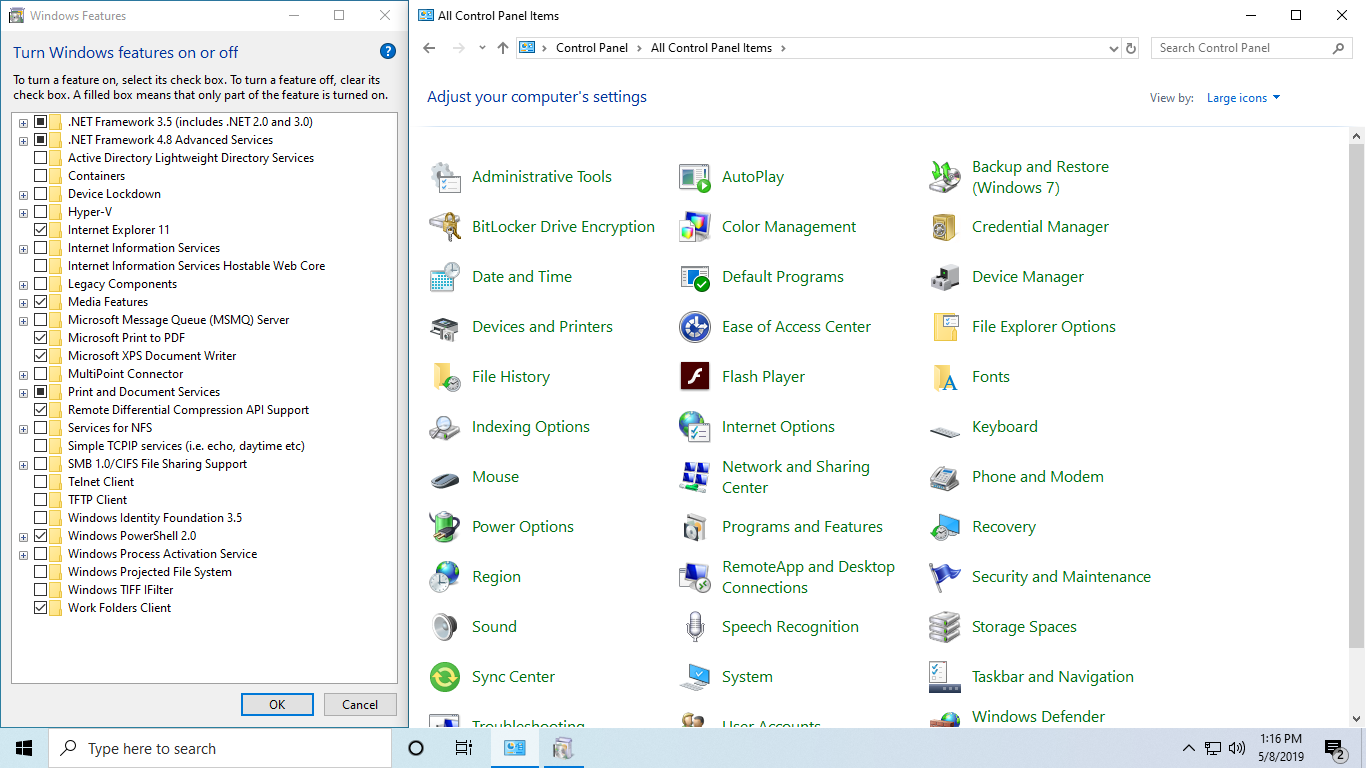Open the BitLocker Drive Encryption icon
Screen dimensions: 1366x768
click(x=445, y=227)
